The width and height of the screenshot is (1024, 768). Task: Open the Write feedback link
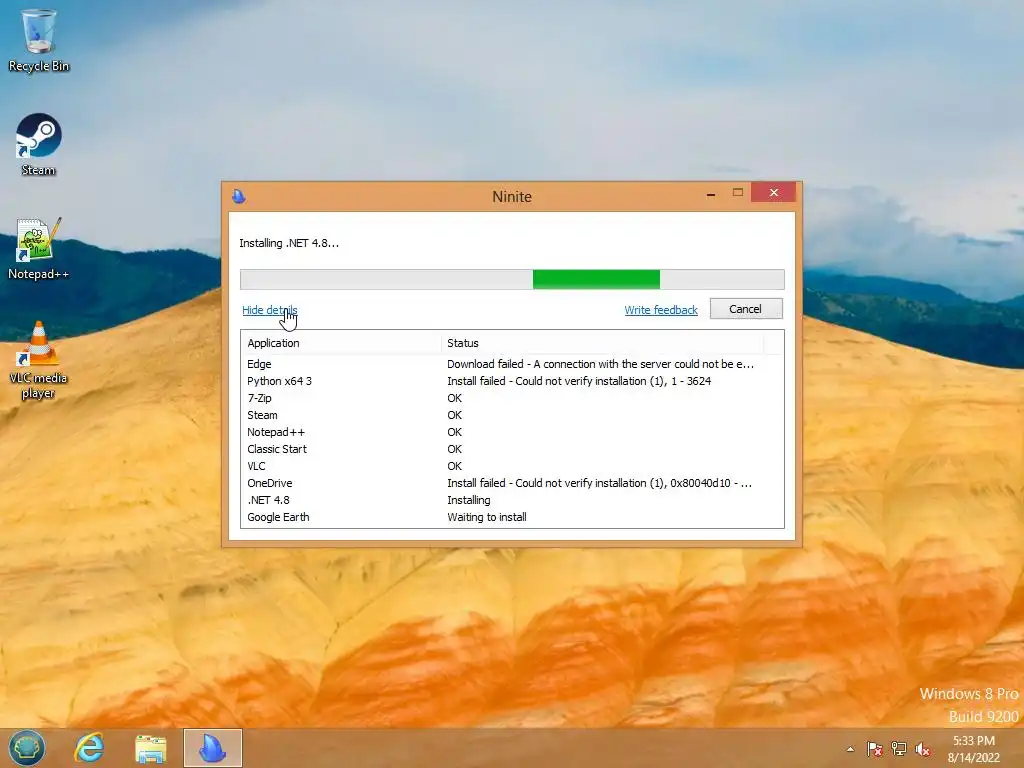[x=661, y=310]
